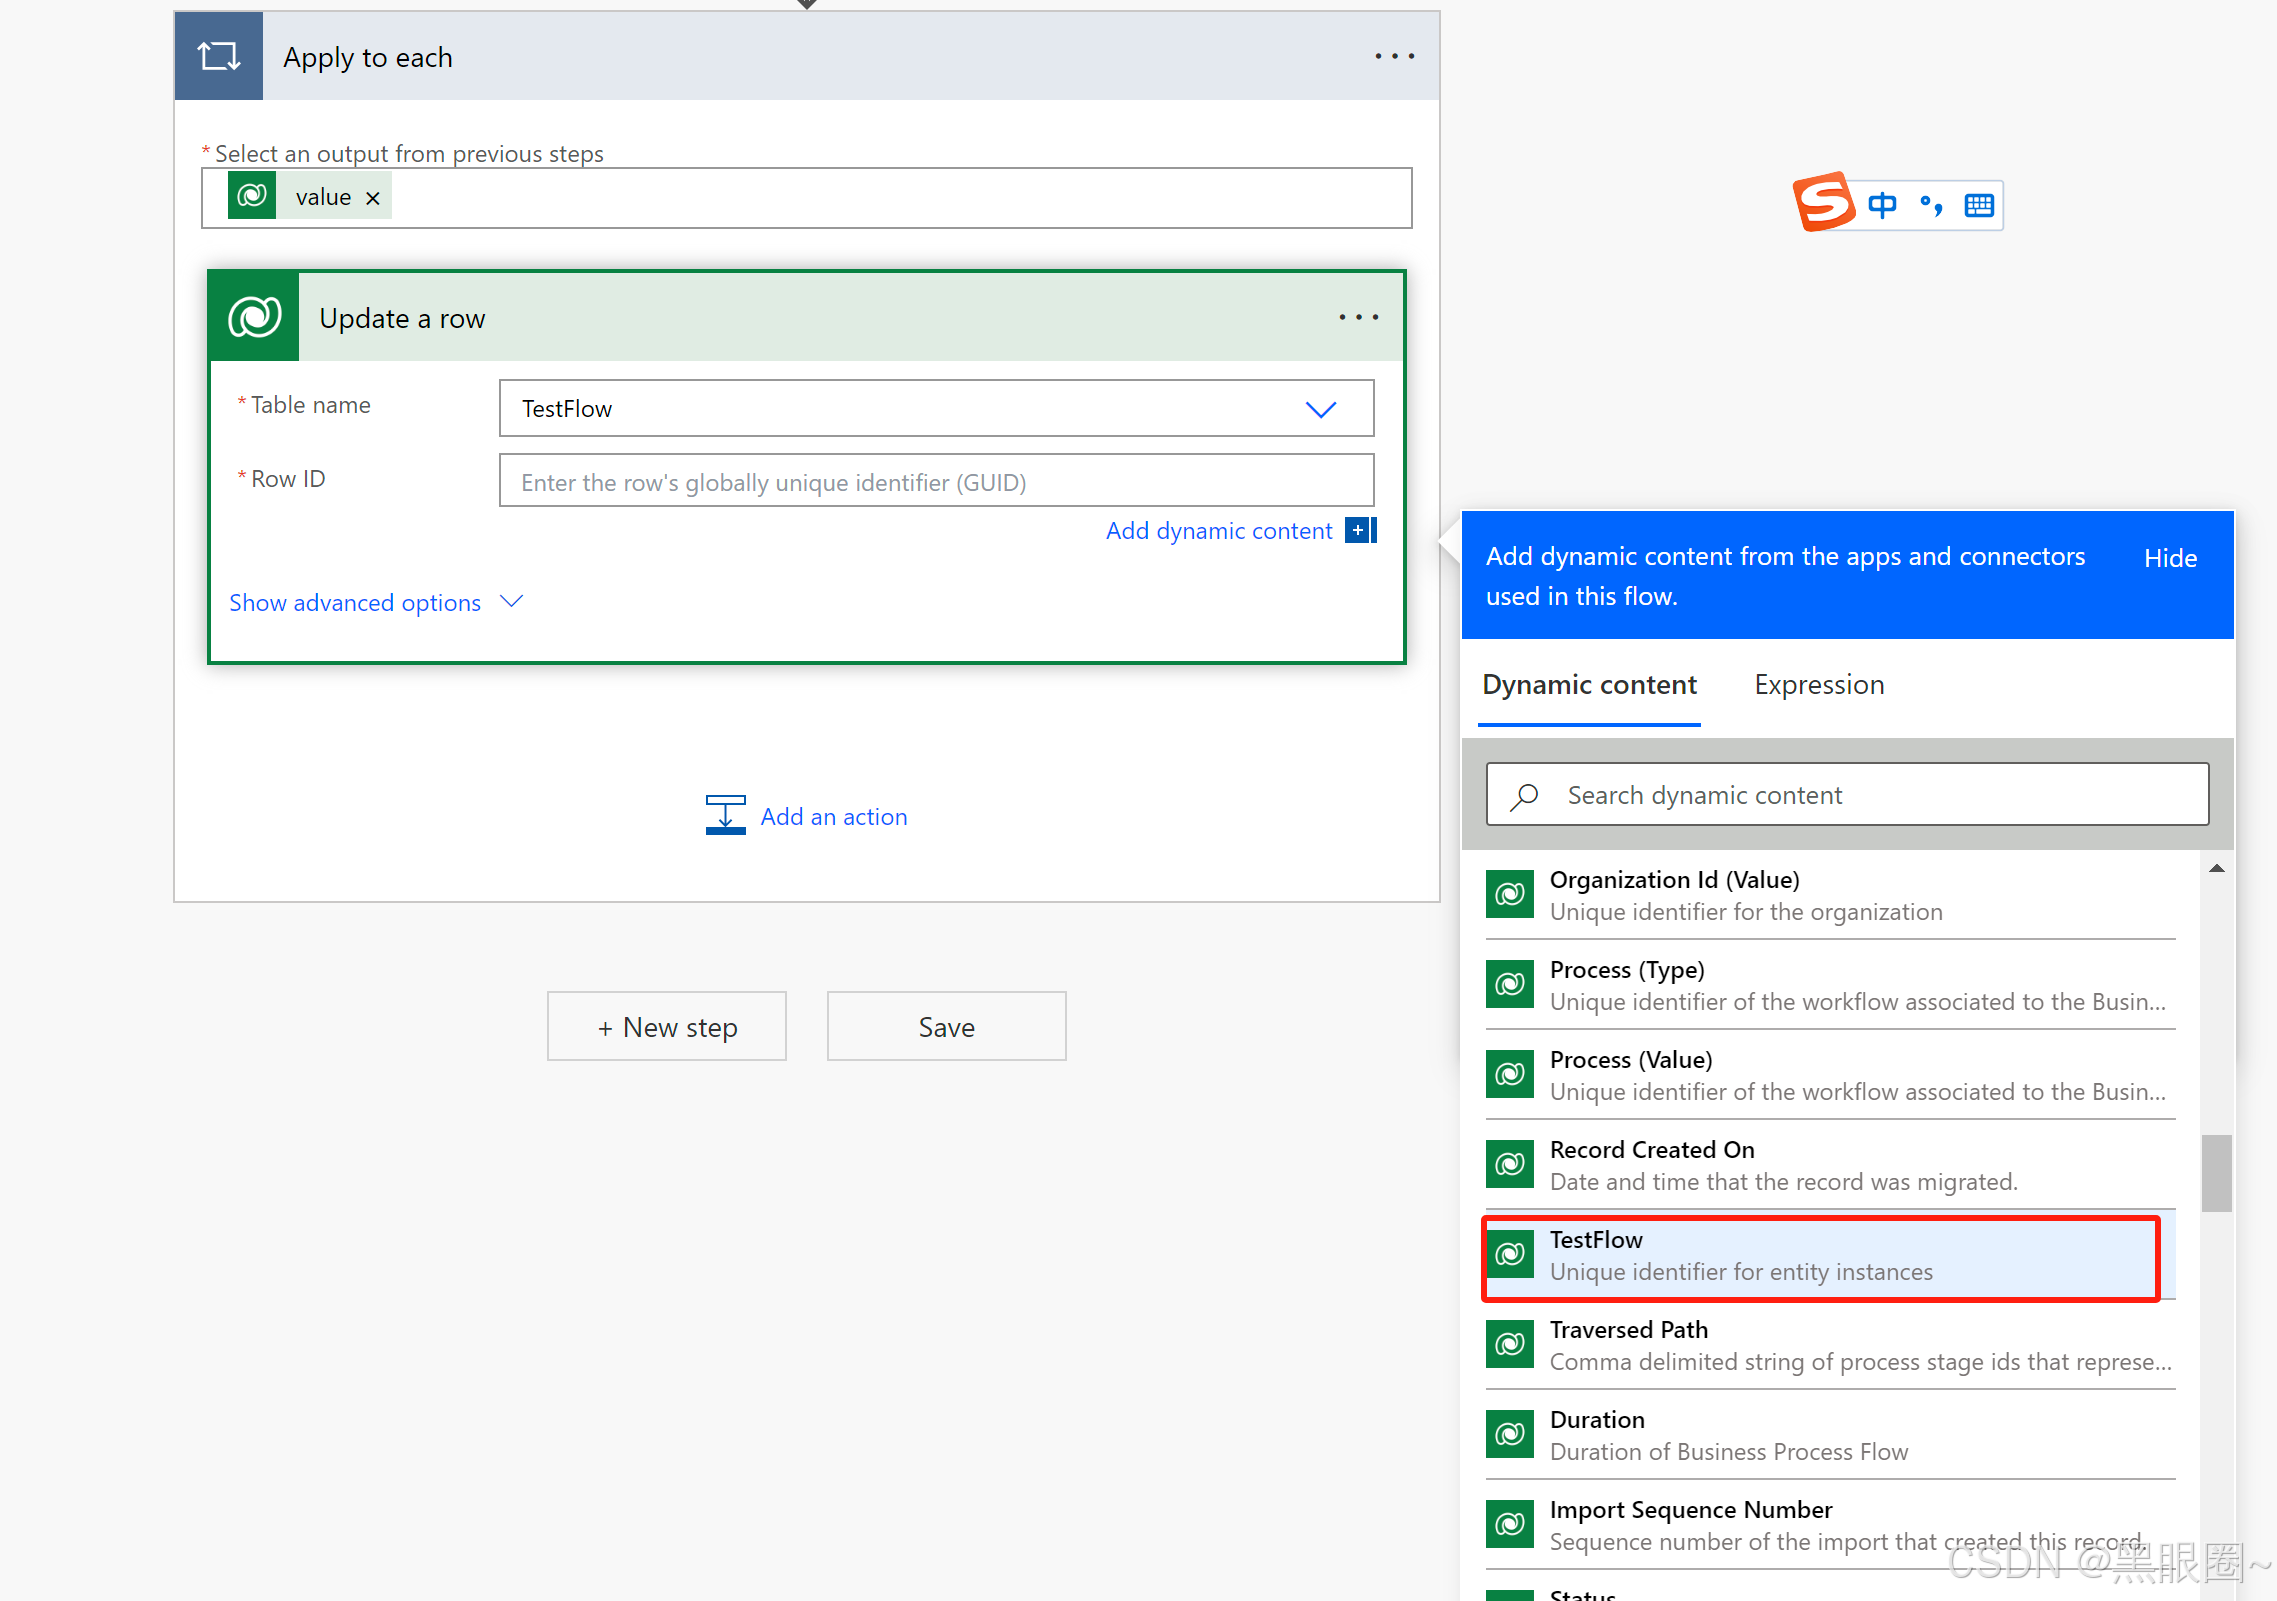Click the Apply to each loop icon
This screenshot has width=2277, height=1601.
218,56
